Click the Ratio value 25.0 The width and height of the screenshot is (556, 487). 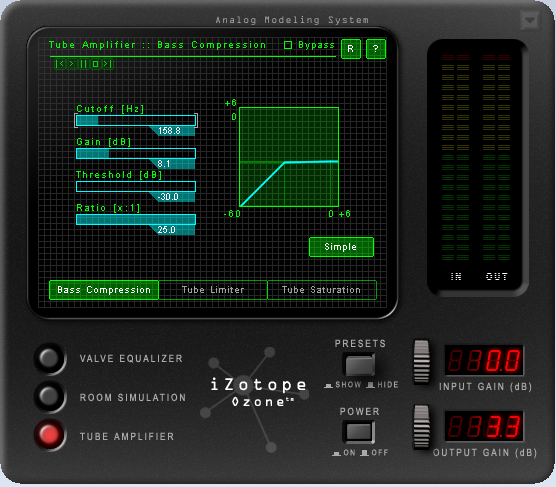[167, 229]
